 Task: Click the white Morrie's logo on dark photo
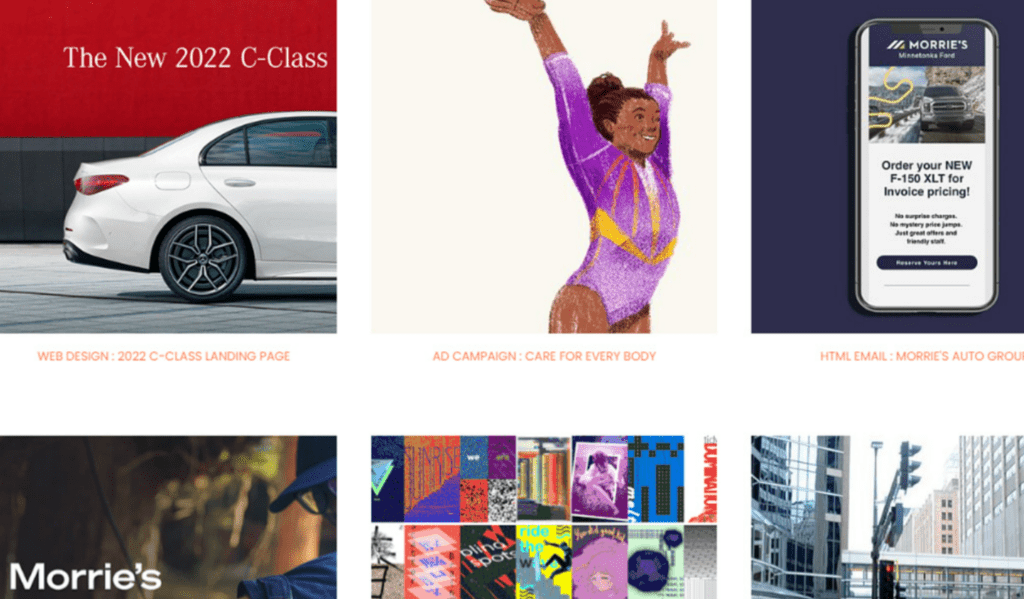(x=85, y=576)
